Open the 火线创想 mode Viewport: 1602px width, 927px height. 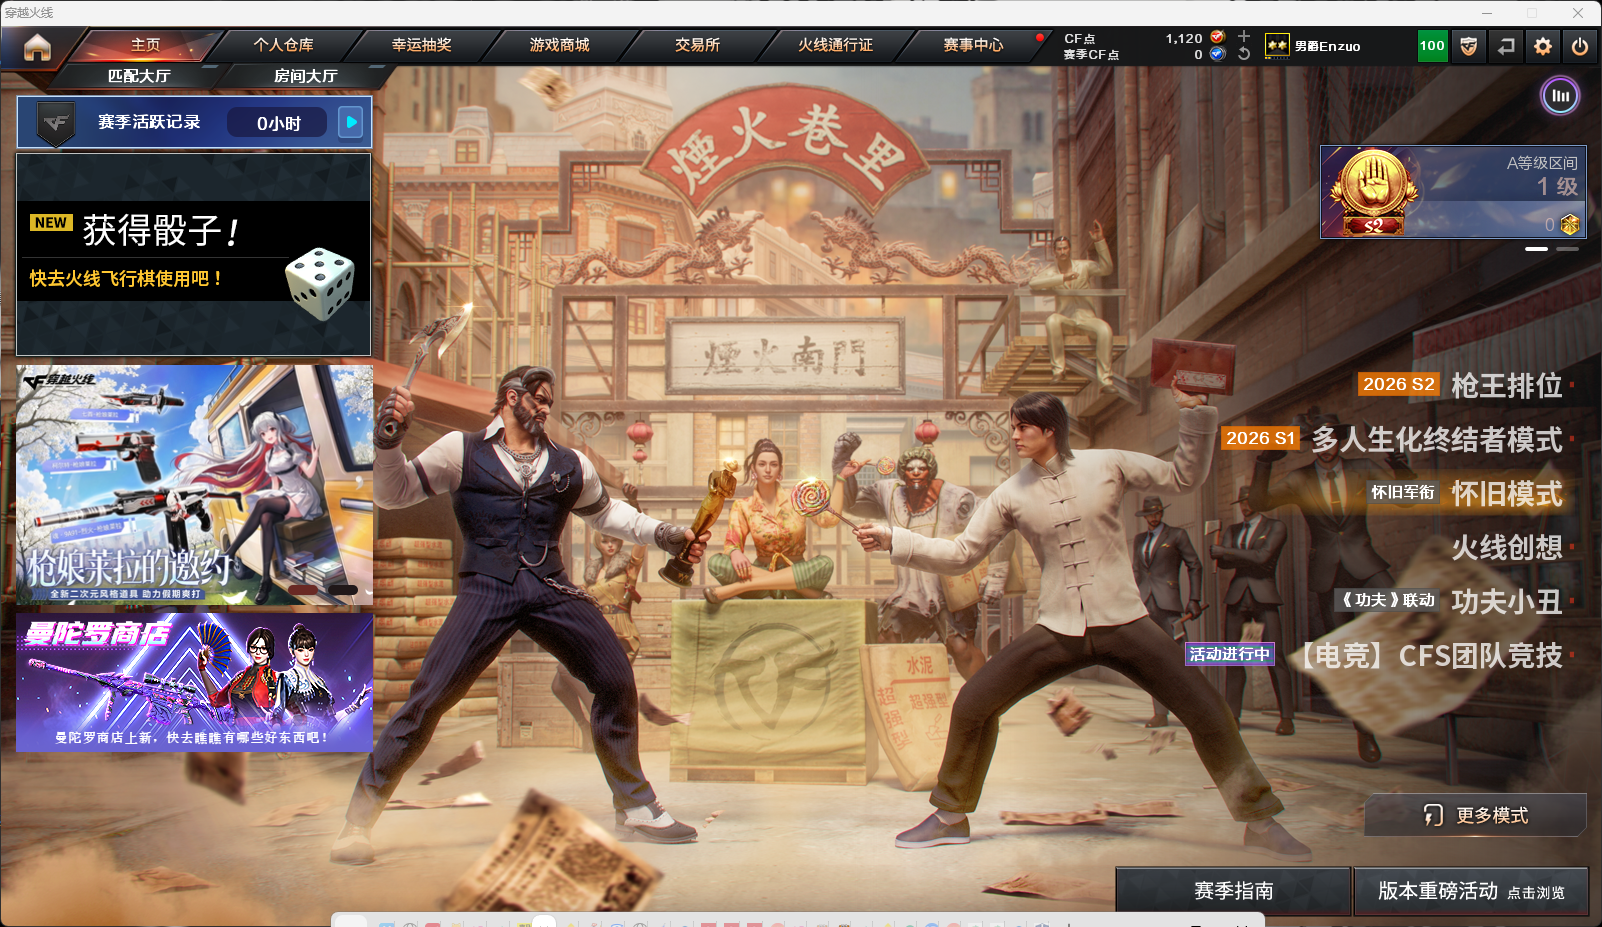[1507, 548]
